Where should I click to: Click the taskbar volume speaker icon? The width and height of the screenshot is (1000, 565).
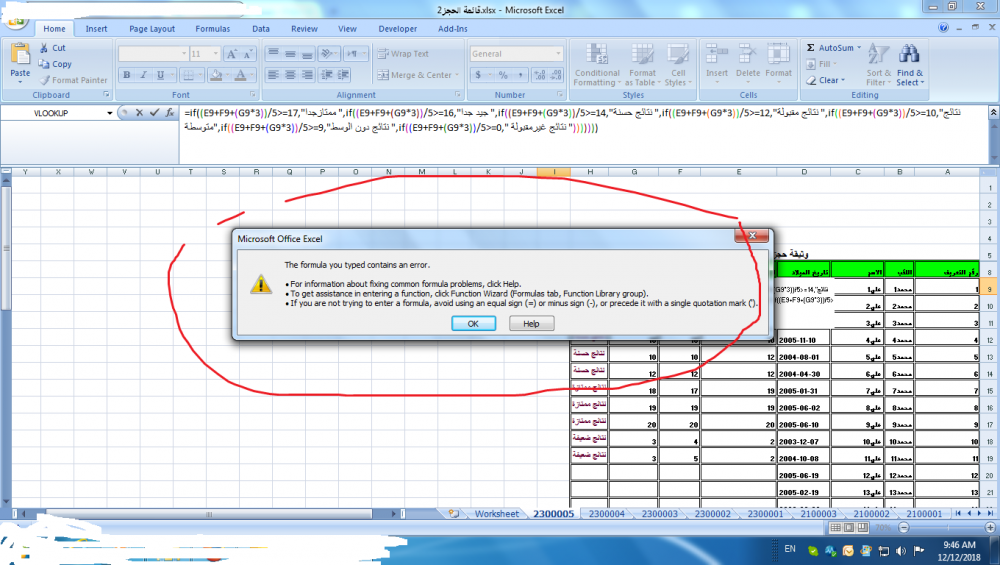901,550
